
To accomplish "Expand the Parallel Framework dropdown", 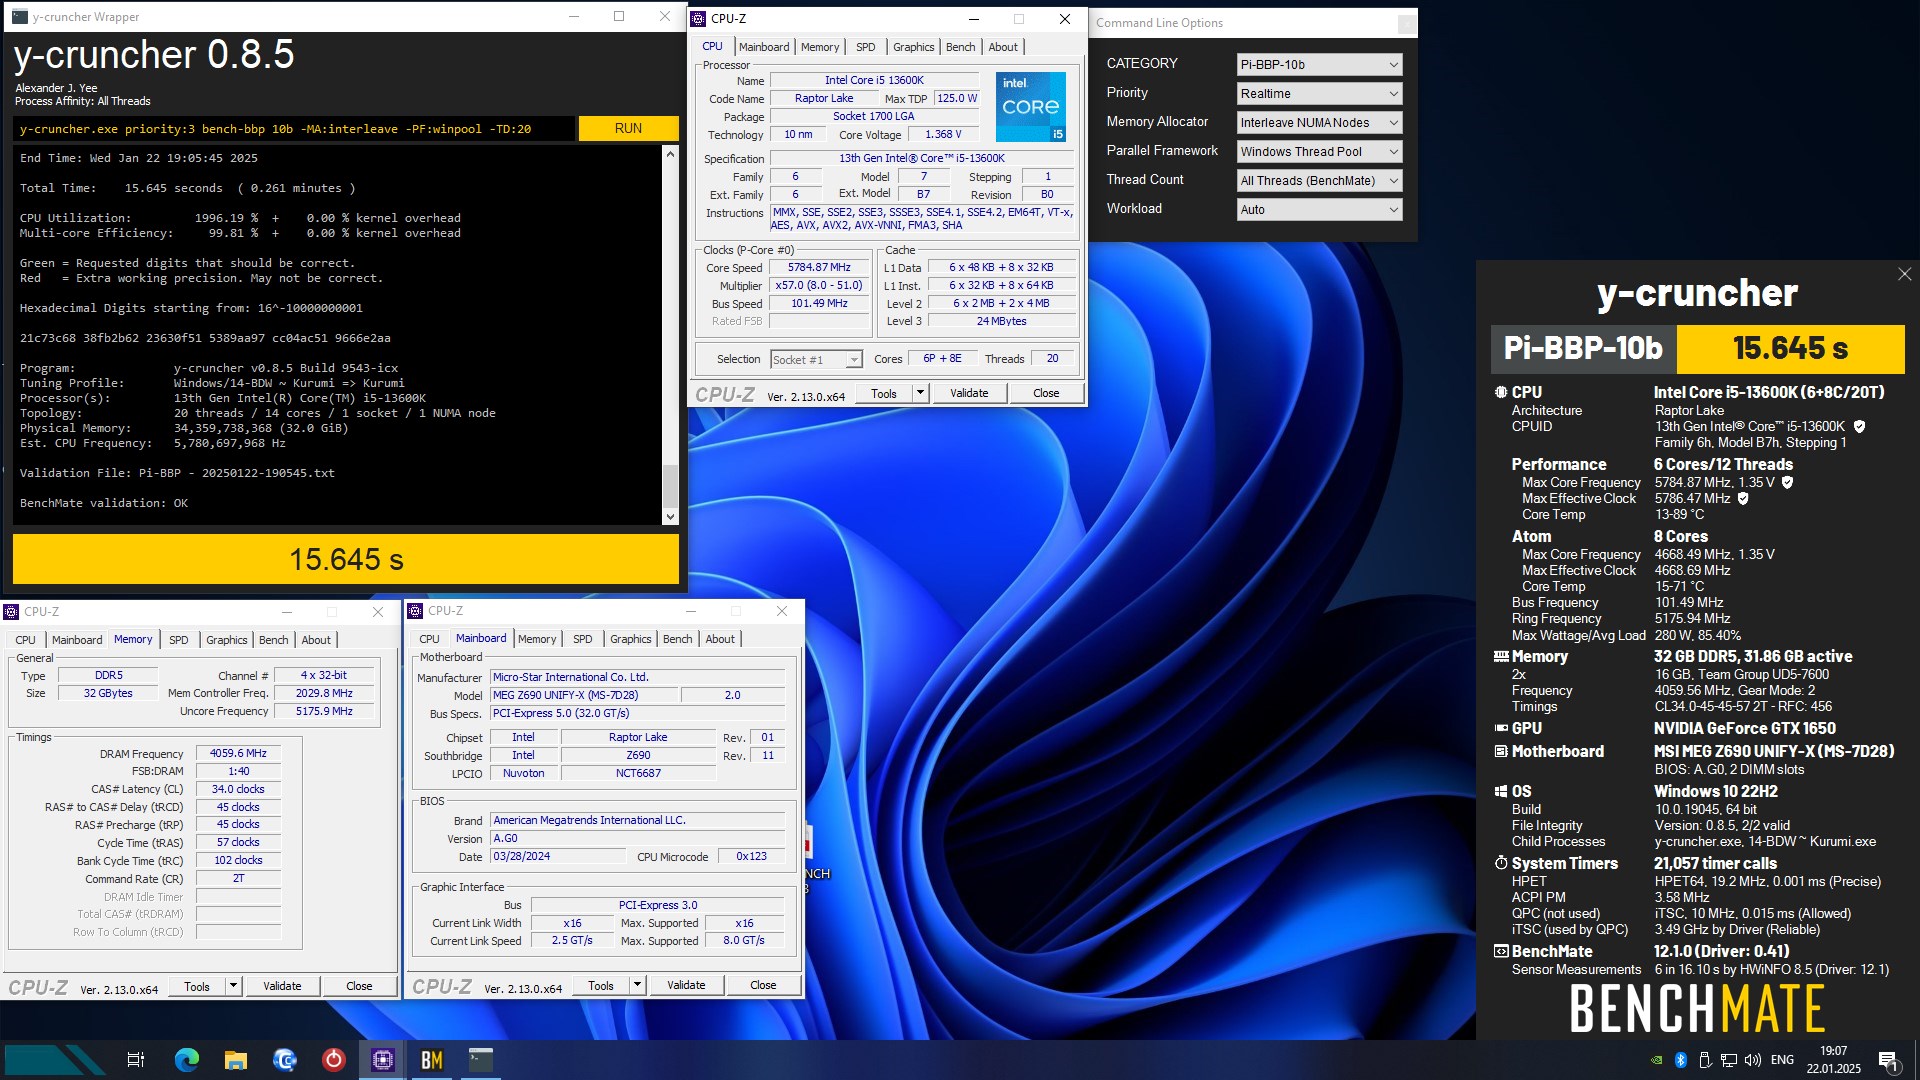I will (1319, 151).
